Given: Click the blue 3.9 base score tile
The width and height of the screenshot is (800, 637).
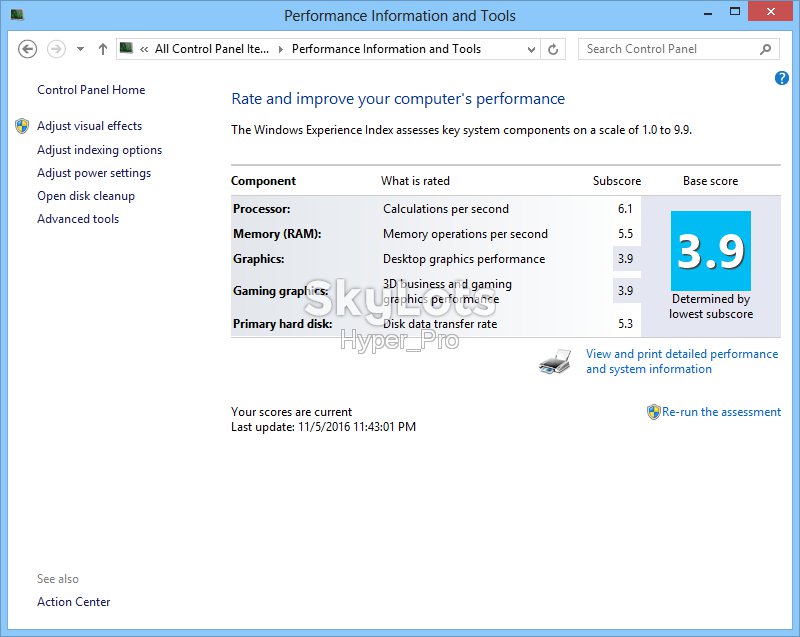Looking at the screenshot, I should [x=711, y=250].
